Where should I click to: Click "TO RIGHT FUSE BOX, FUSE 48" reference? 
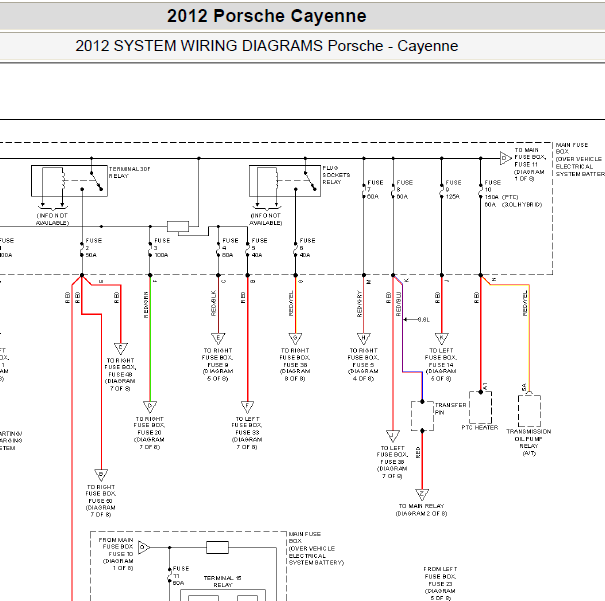[x=120, y=374]
